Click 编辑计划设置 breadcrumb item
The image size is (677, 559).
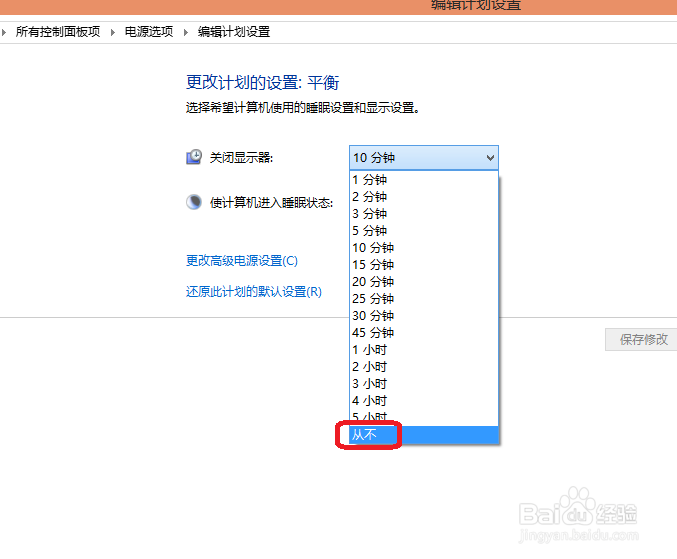click(x=234, y=32)
